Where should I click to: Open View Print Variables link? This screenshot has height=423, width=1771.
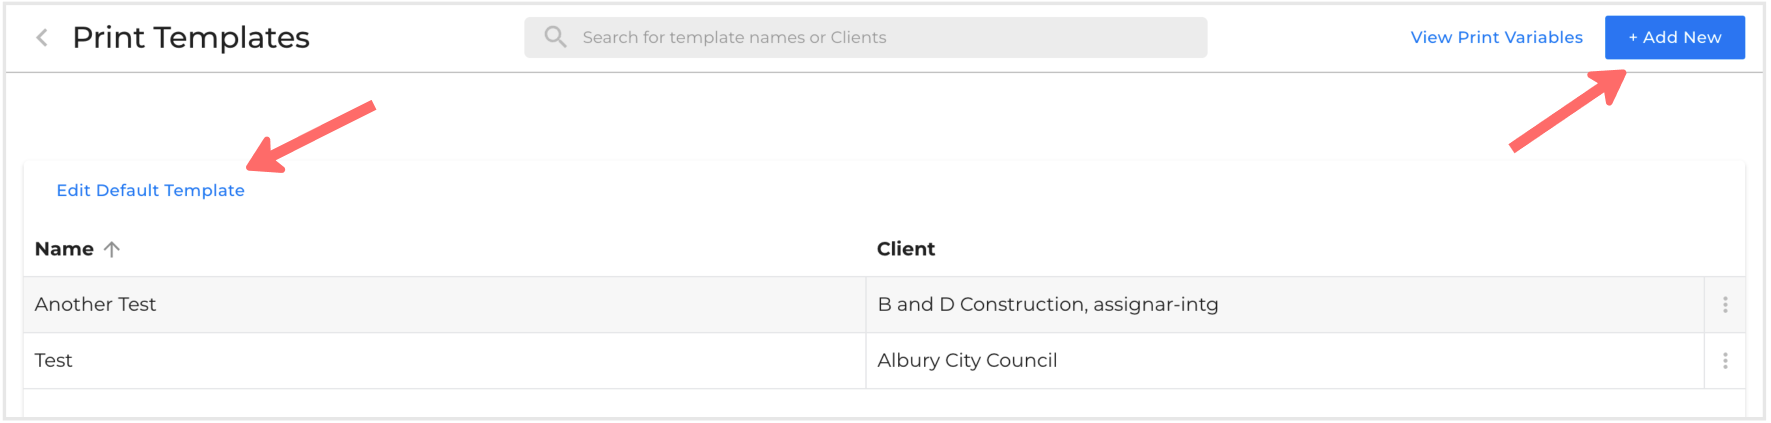tap(1496, 37)
